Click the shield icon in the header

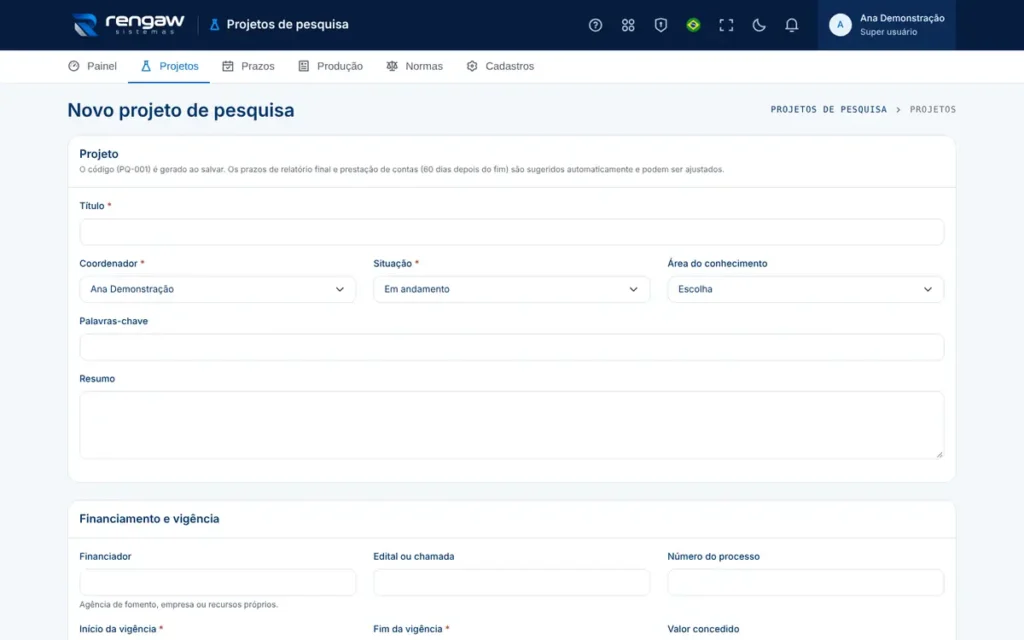coord(660,25)
